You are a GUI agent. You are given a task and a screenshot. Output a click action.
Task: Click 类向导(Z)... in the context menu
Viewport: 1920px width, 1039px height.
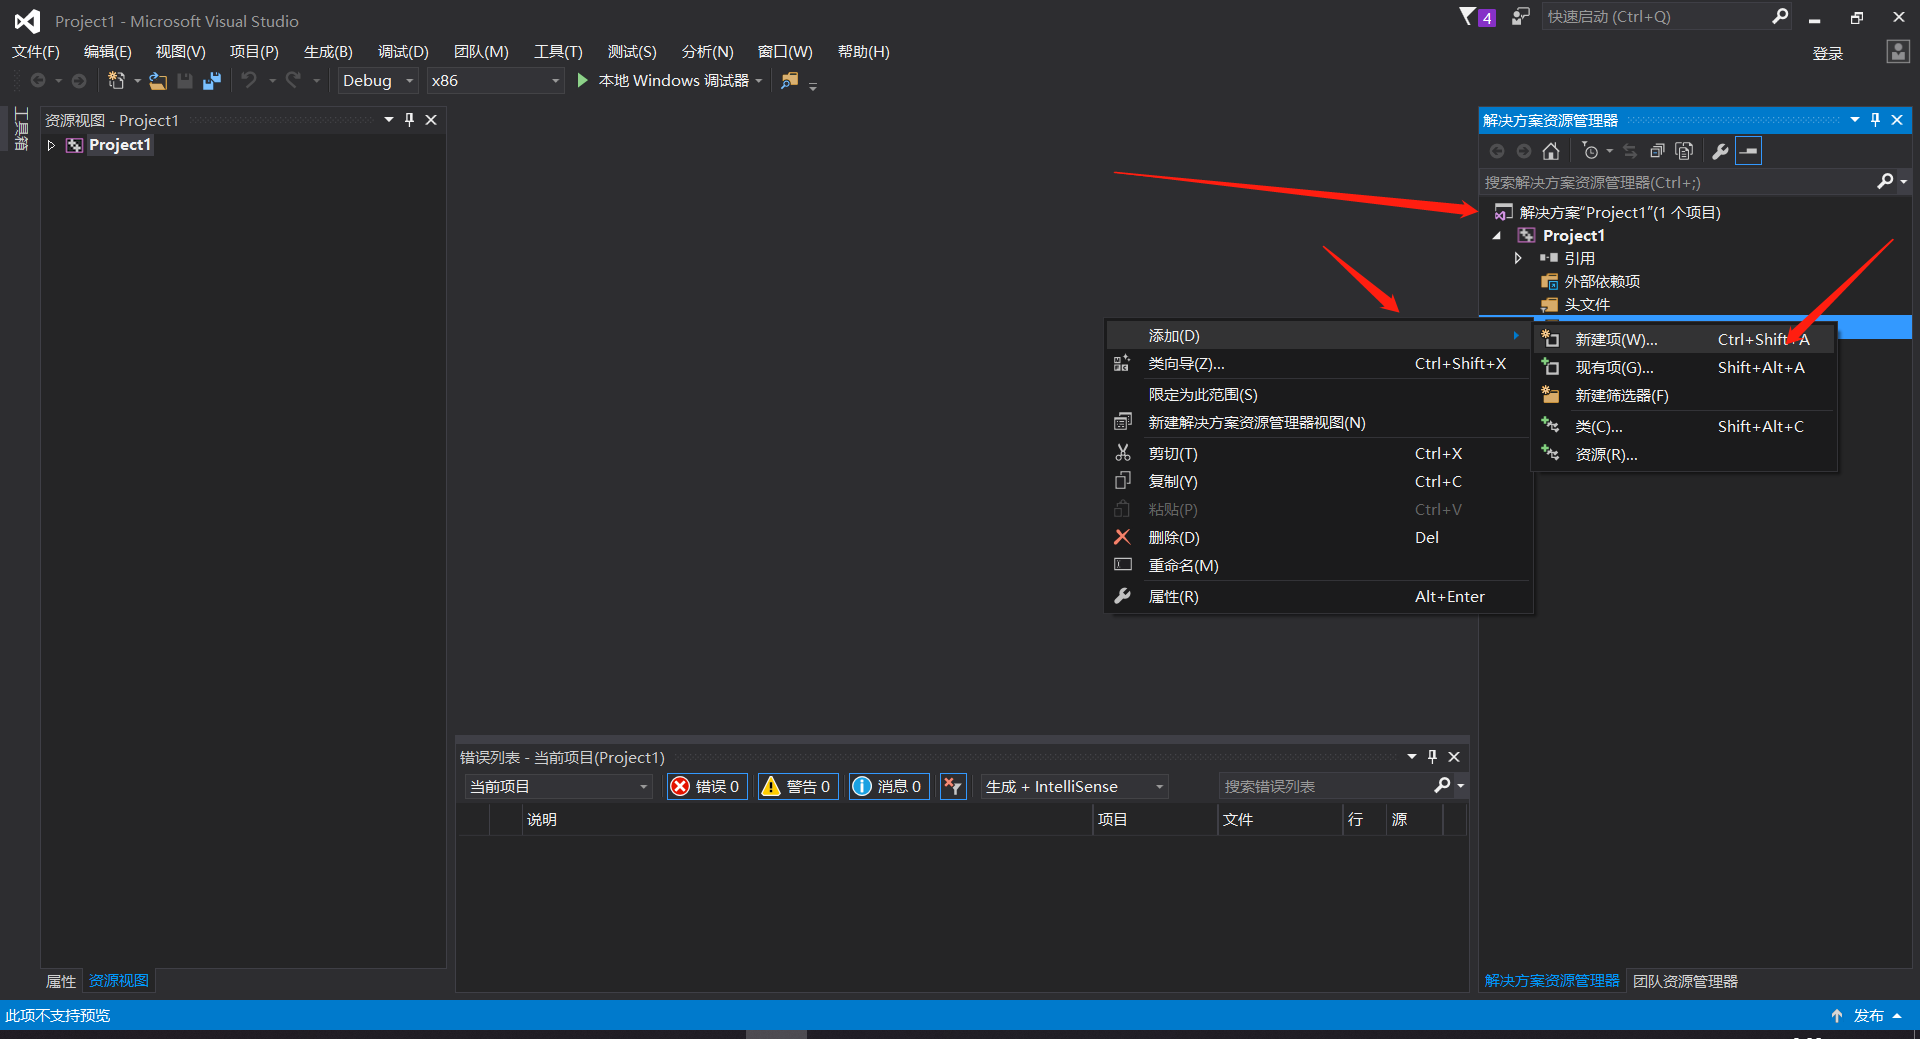[x=1318, y=364]
